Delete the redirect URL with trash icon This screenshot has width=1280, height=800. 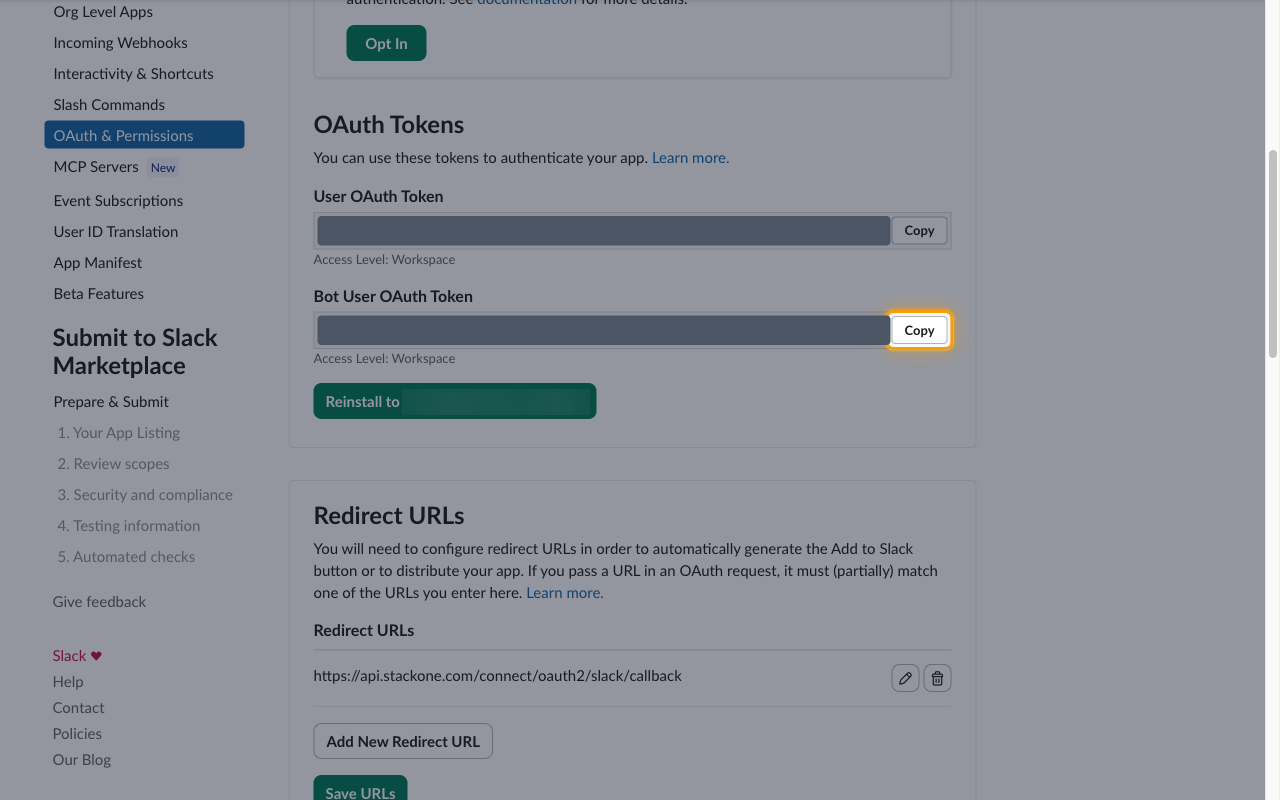[937, 678]
